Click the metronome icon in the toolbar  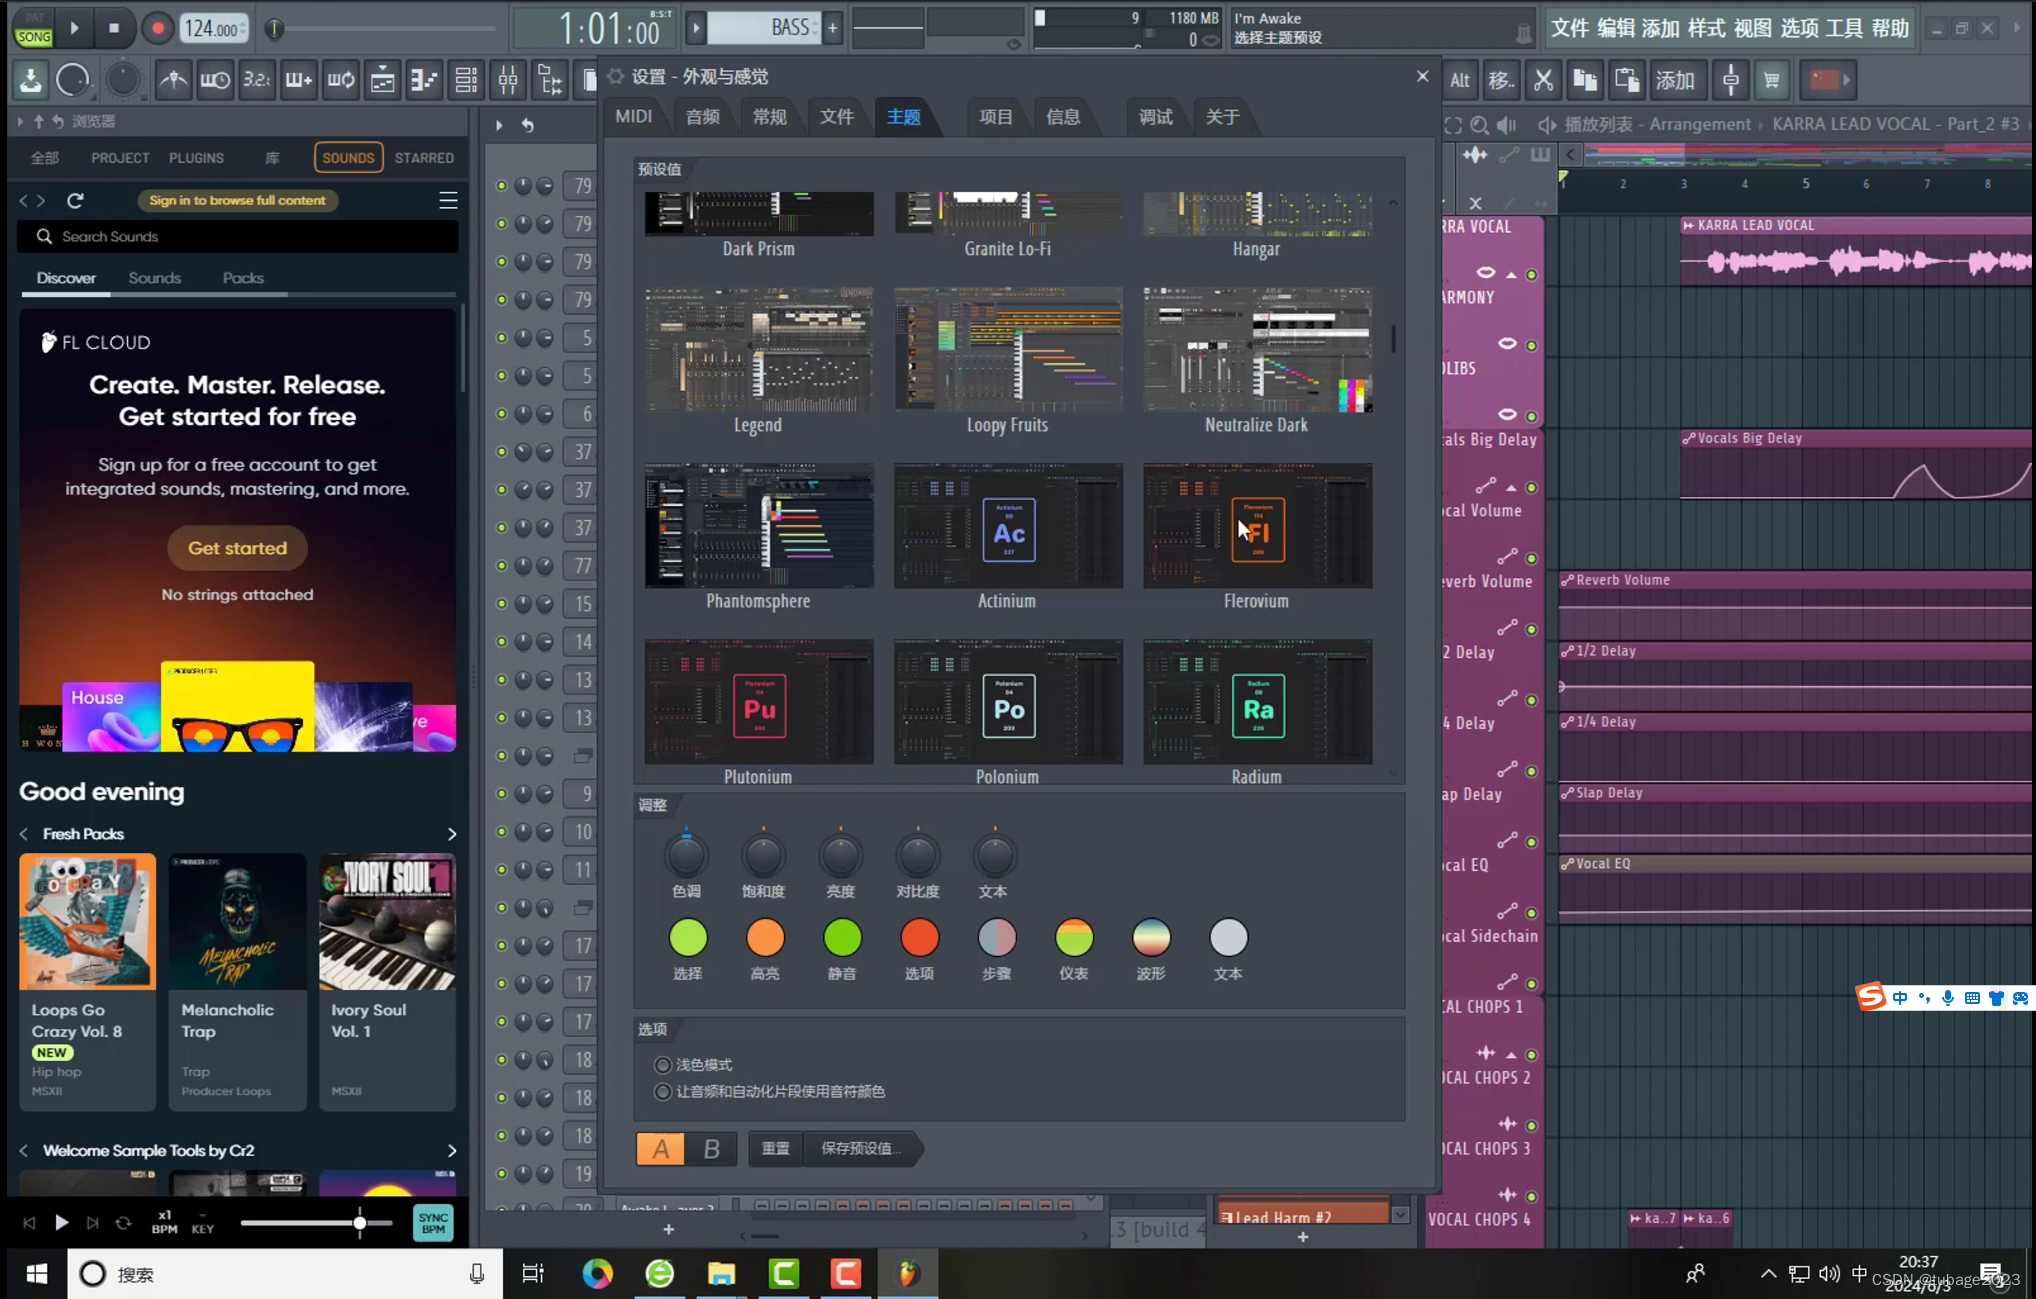(x=173, y=80)
